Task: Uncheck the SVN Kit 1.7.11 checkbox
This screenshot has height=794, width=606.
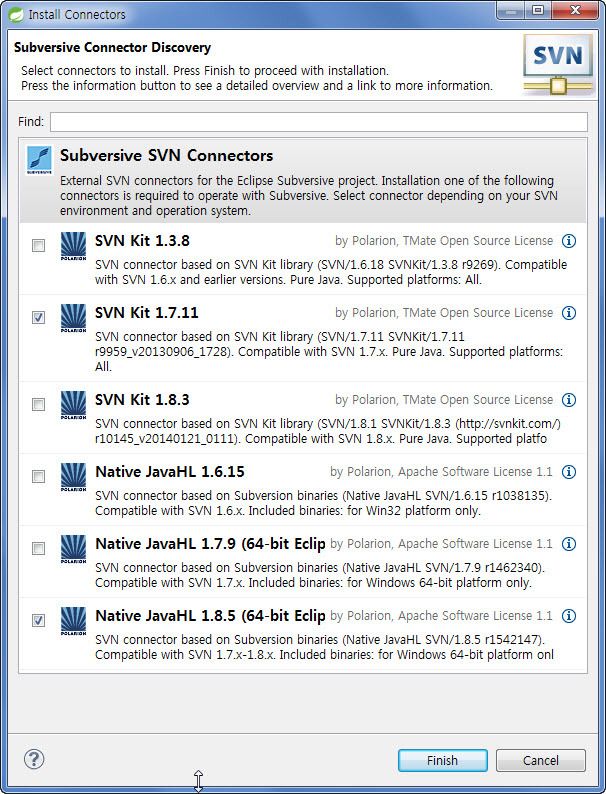Action: click(x=38, y=317)
